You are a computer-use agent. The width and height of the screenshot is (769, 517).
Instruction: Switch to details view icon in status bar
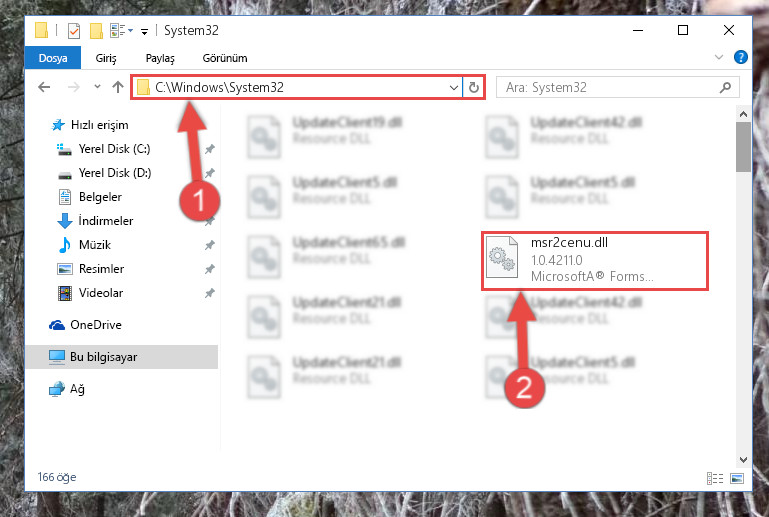tap(715, 478)
